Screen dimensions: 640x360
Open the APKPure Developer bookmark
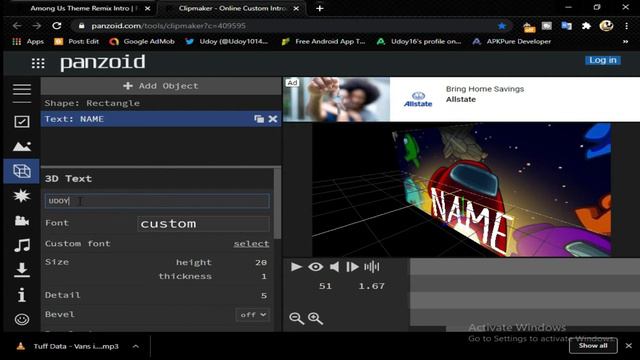tap(511, 41)
